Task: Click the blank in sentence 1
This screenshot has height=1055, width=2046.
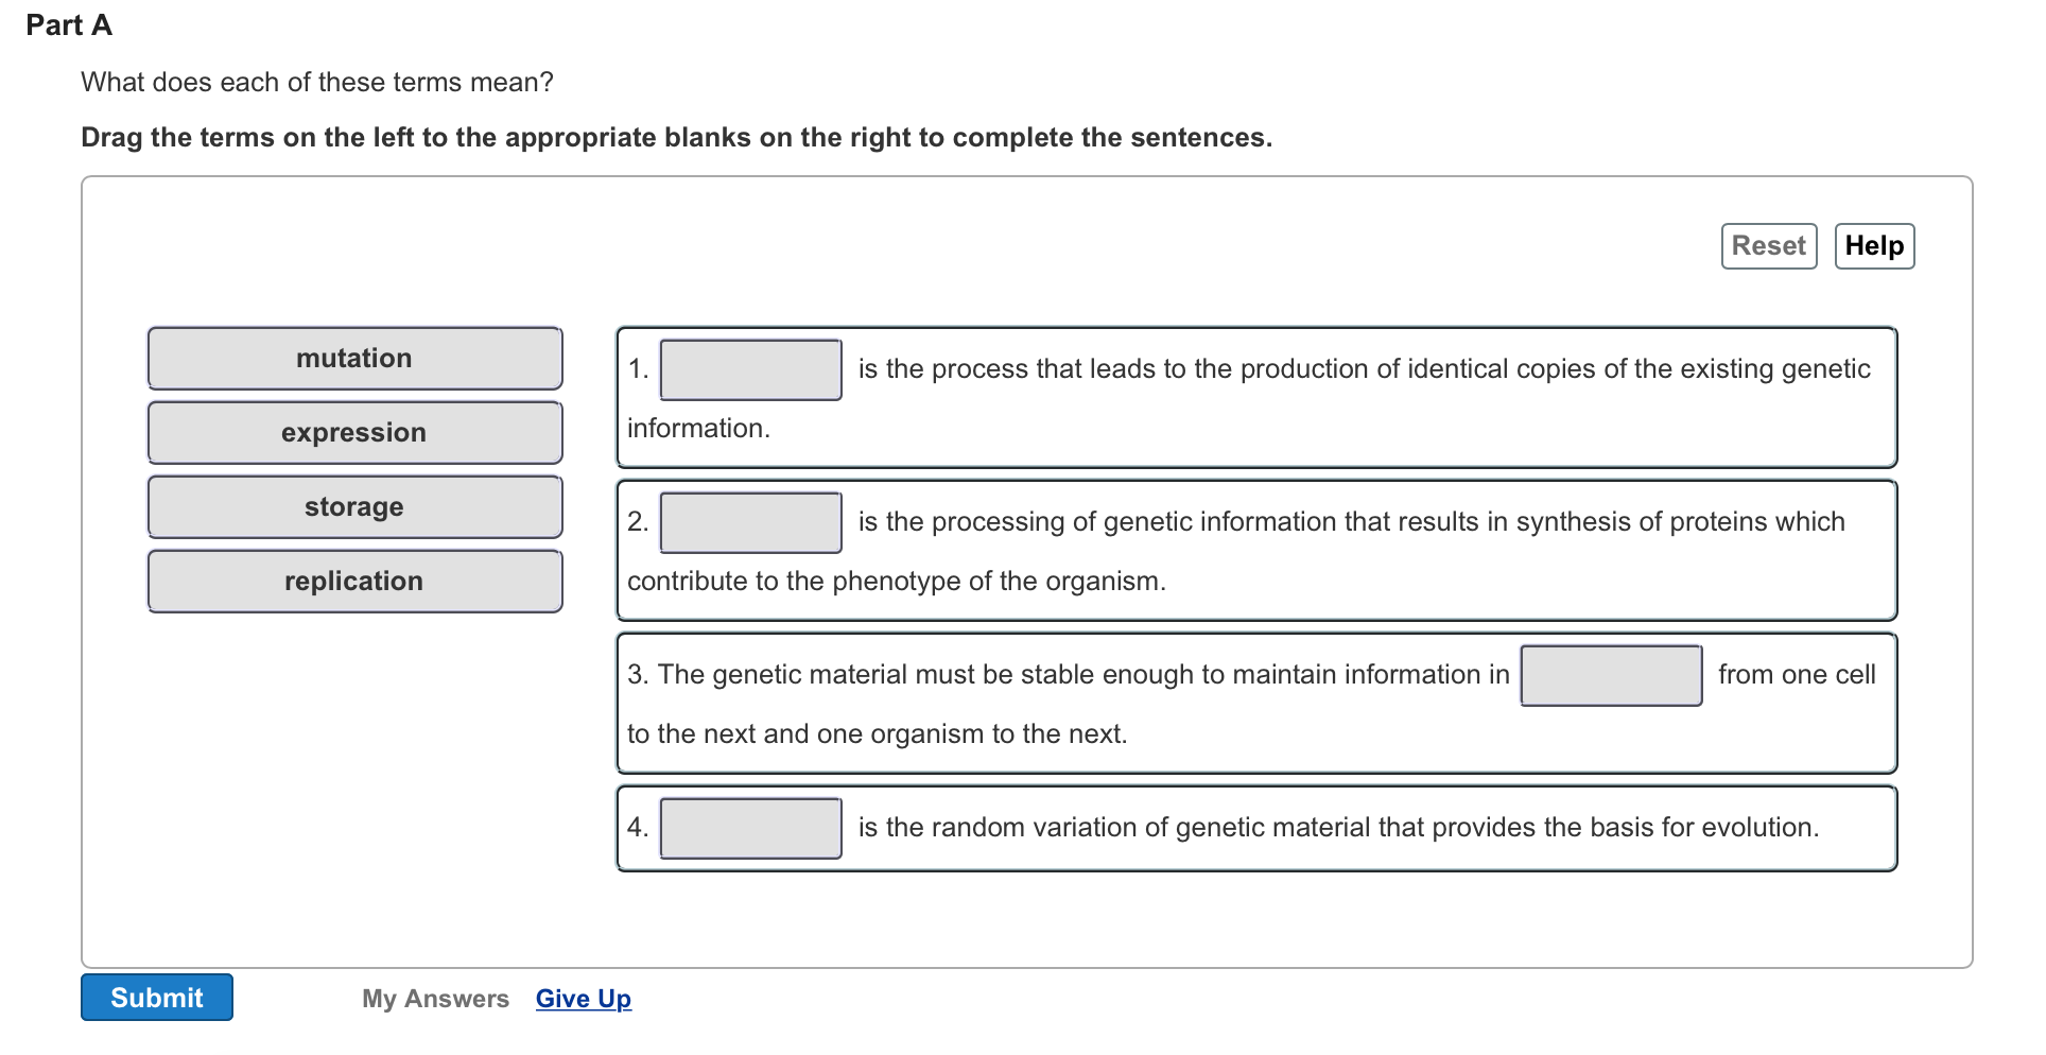Action: [750, 369]
